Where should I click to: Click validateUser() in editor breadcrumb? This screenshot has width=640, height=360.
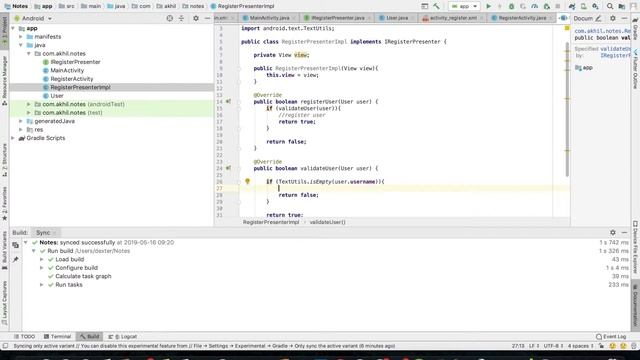pyautogui.click(x=327, y=222)
